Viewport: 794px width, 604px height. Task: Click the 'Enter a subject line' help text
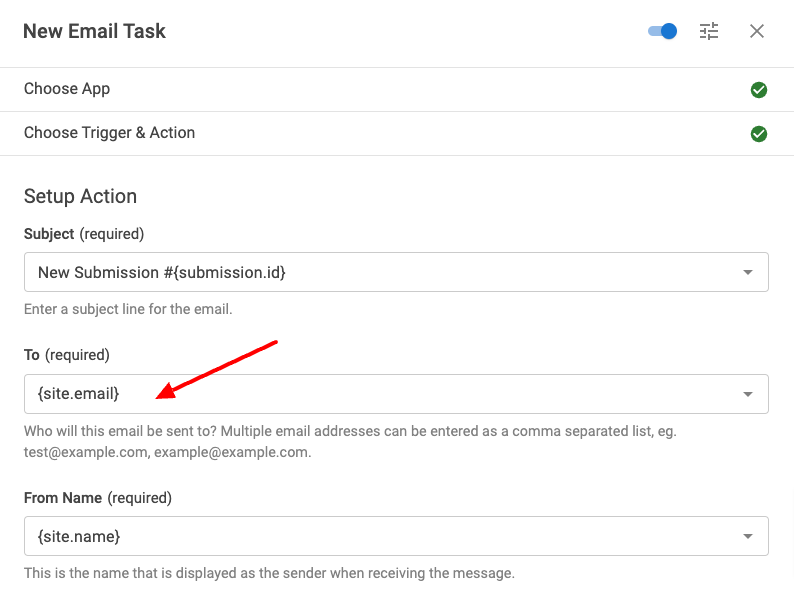click(128, 309)
